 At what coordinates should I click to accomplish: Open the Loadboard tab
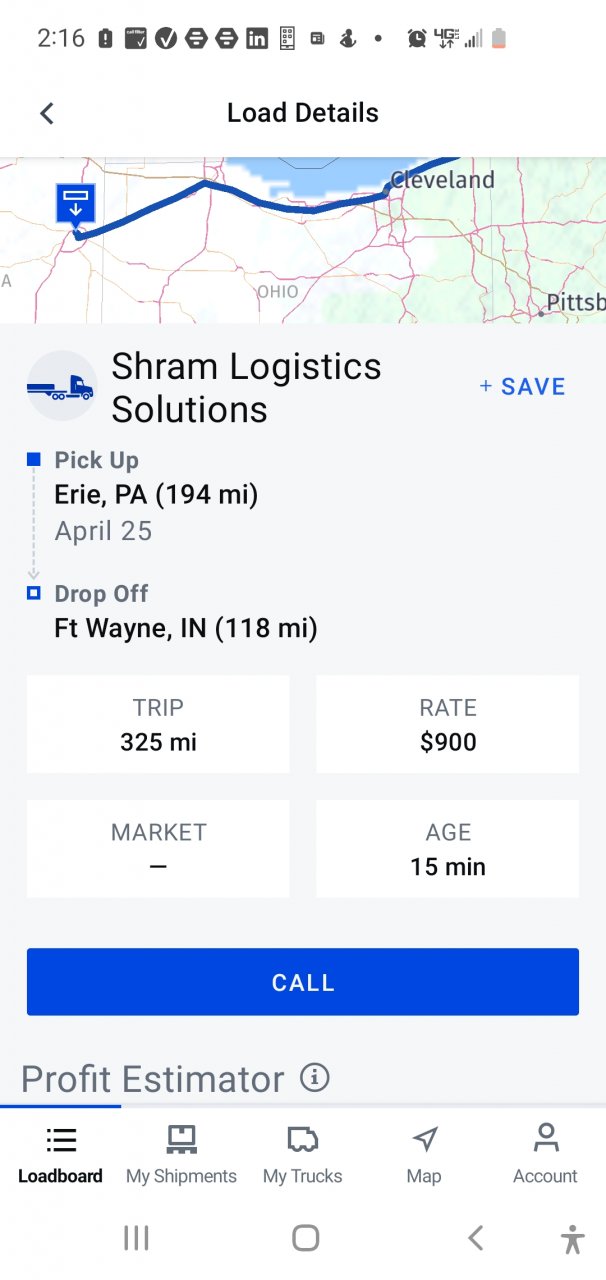[60, 1155]
